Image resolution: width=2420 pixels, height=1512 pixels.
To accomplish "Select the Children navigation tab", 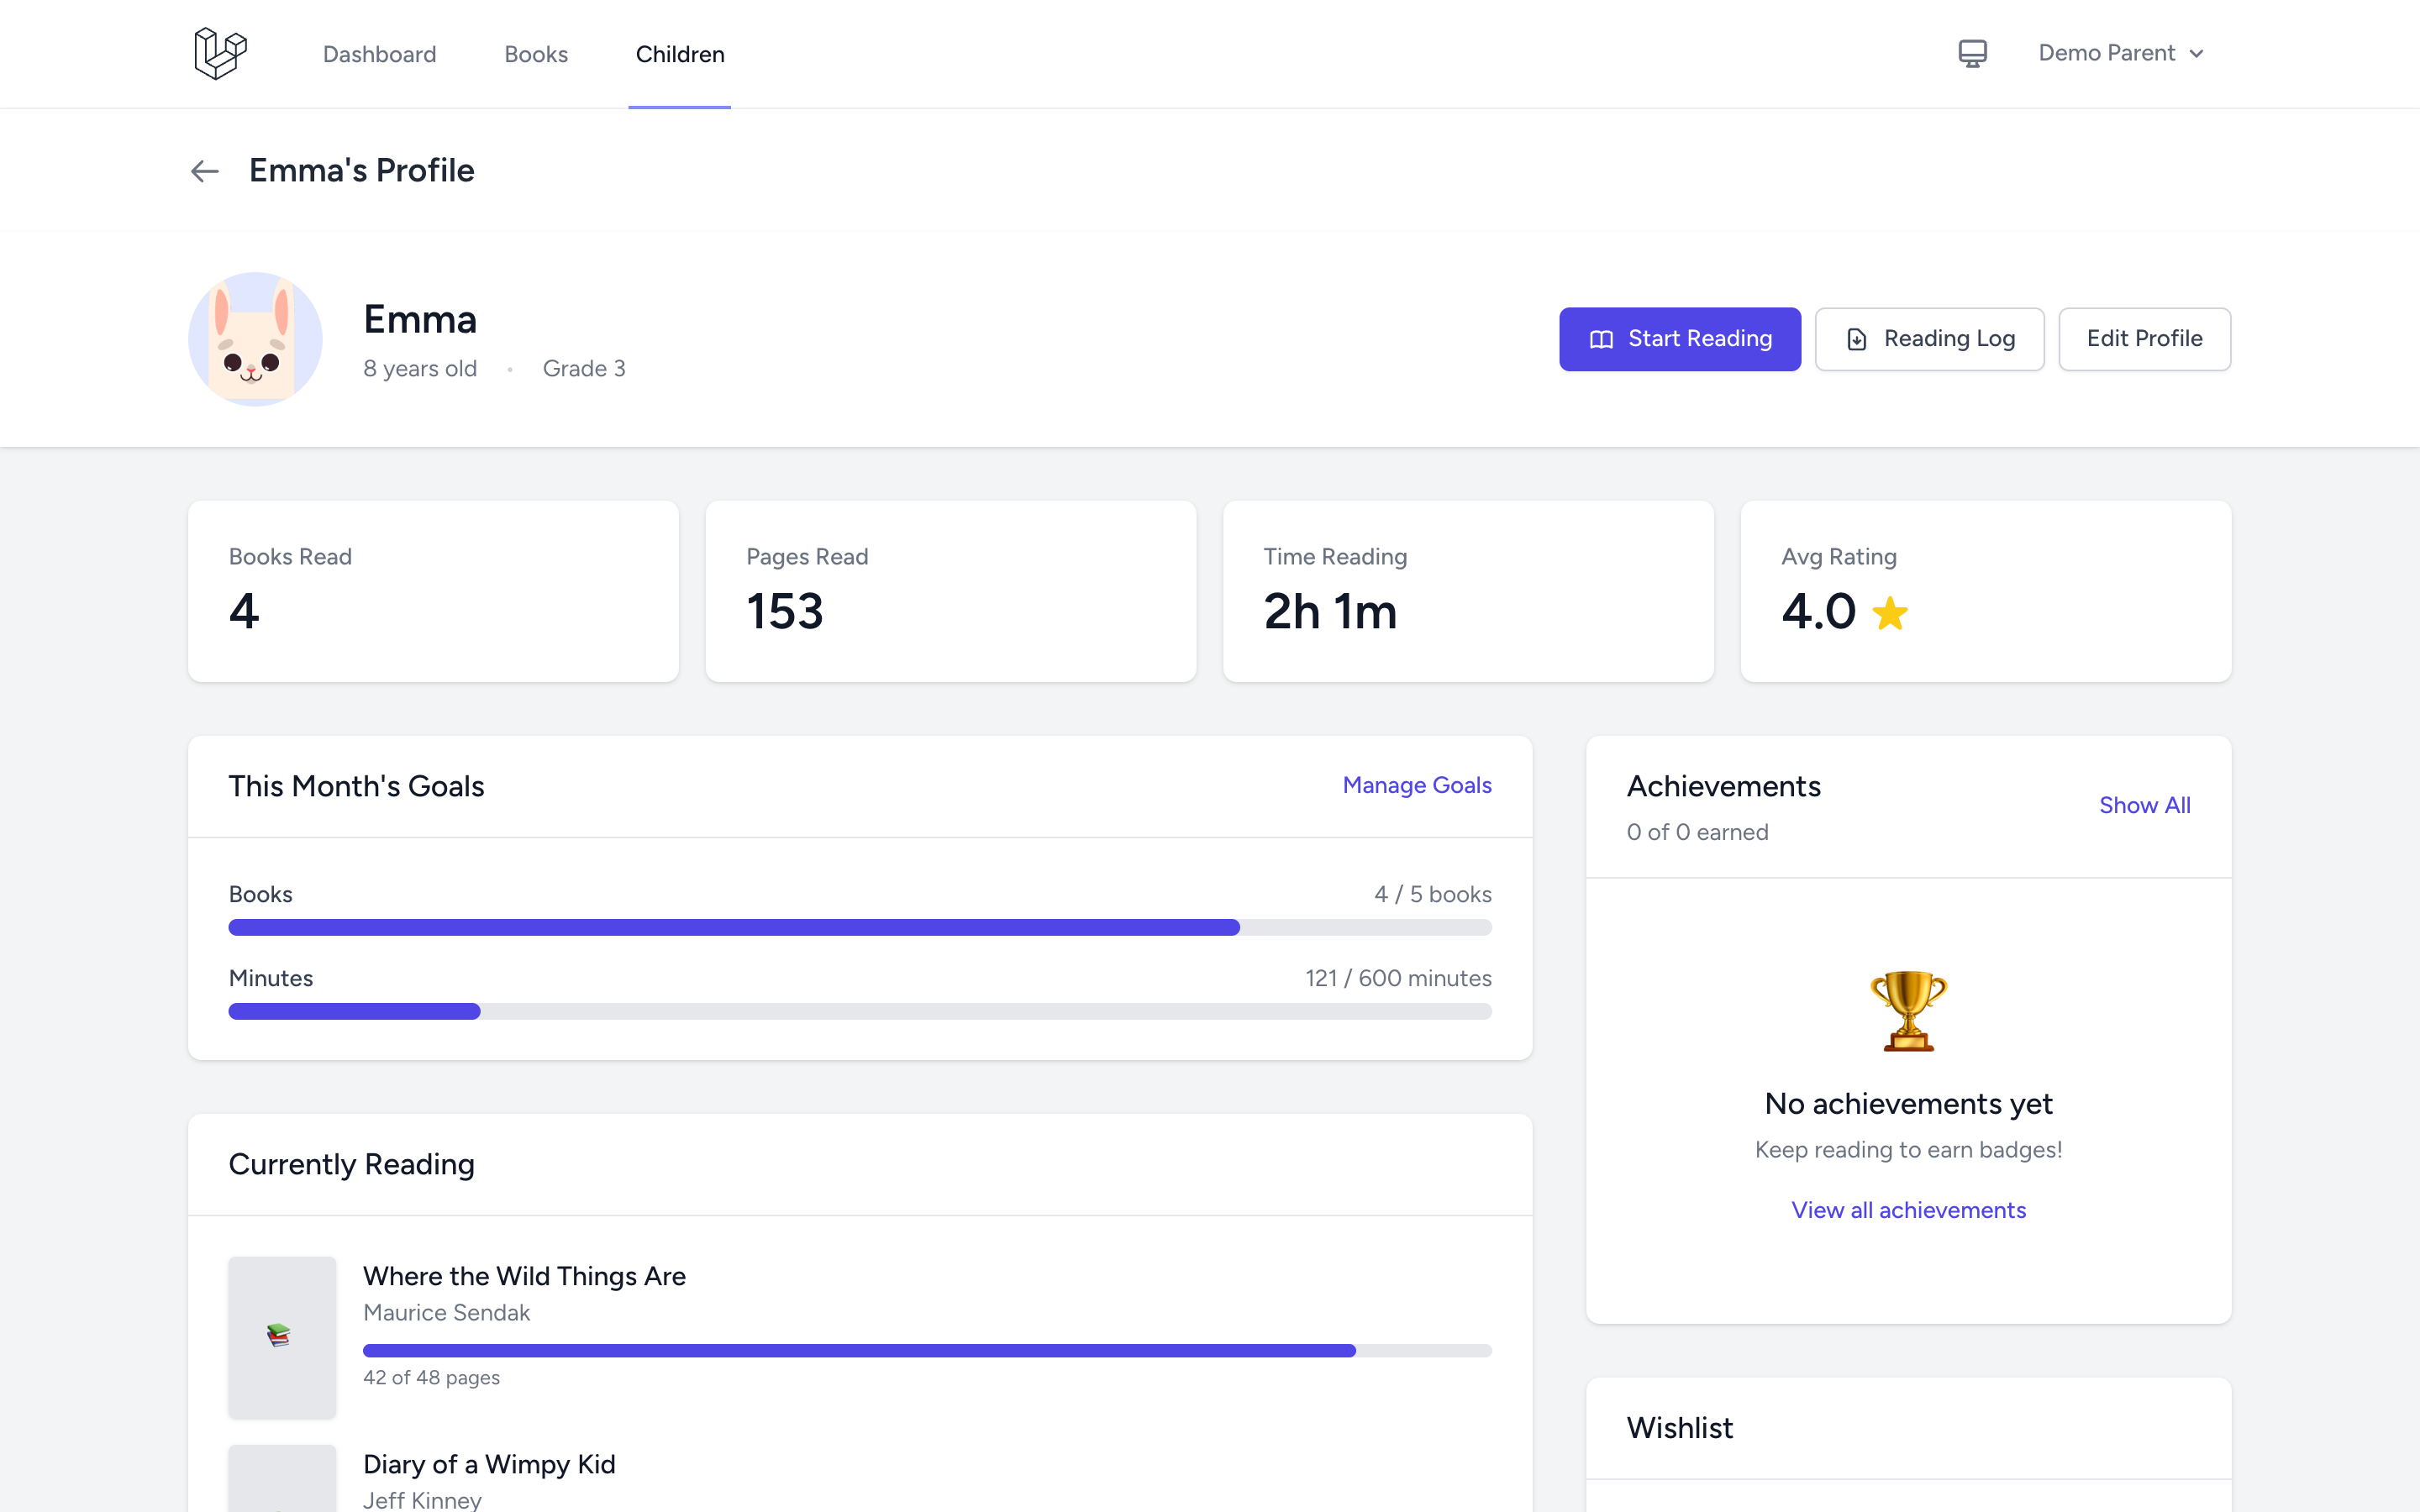I will pyautogui.click(x=680, y=54).
